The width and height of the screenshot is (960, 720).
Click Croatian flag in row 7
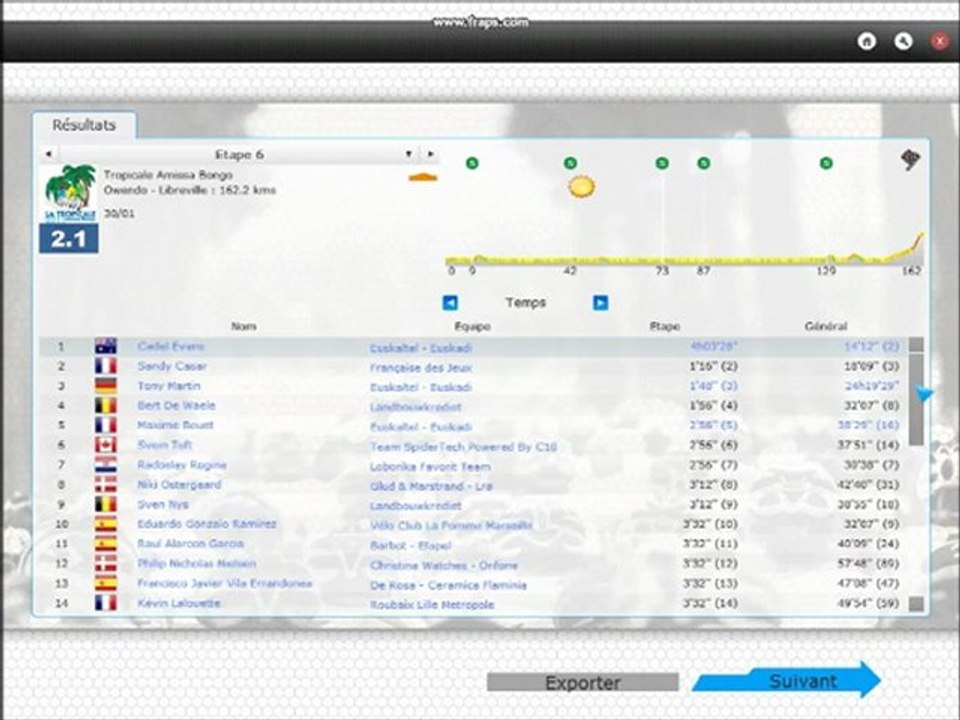click(x=105, y=465)
